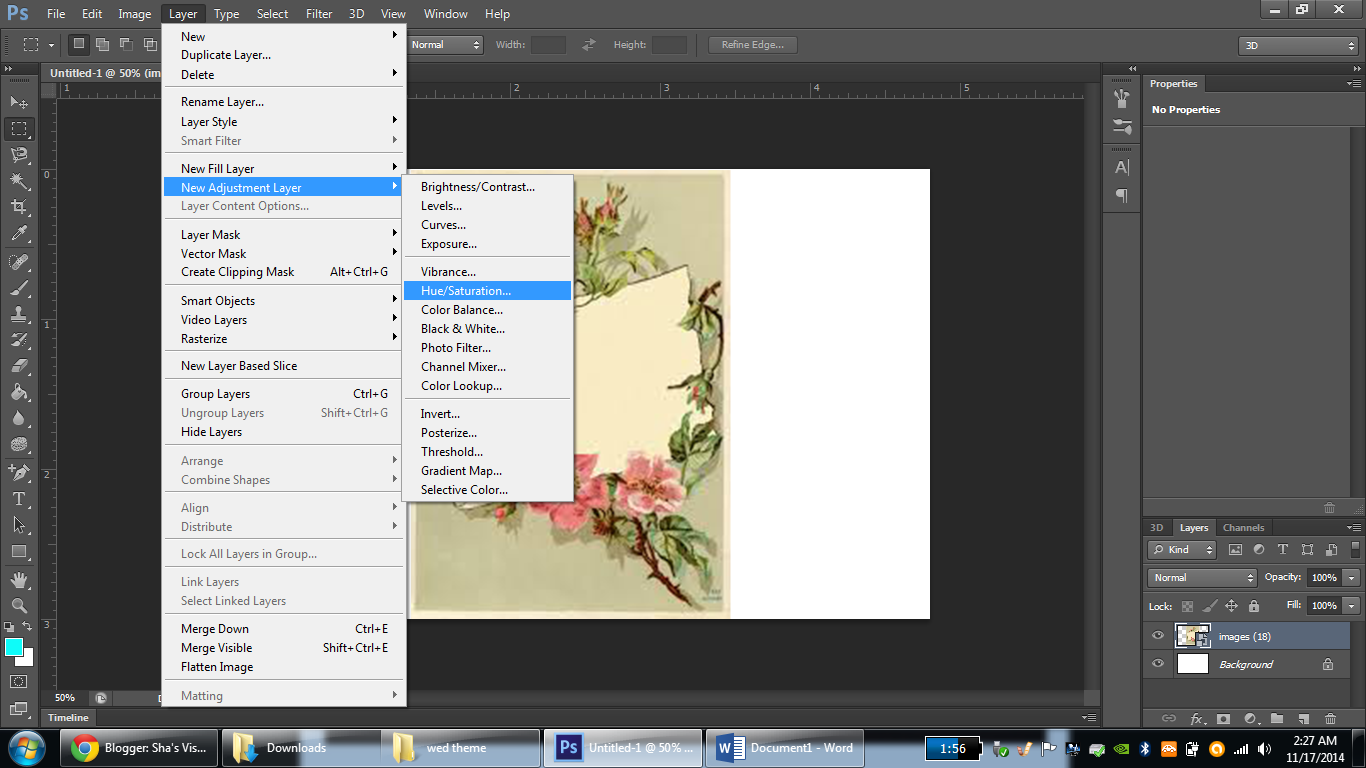Select the Crop tool
This screenshot has height=768, width=1366.
(x=19, y=207)
